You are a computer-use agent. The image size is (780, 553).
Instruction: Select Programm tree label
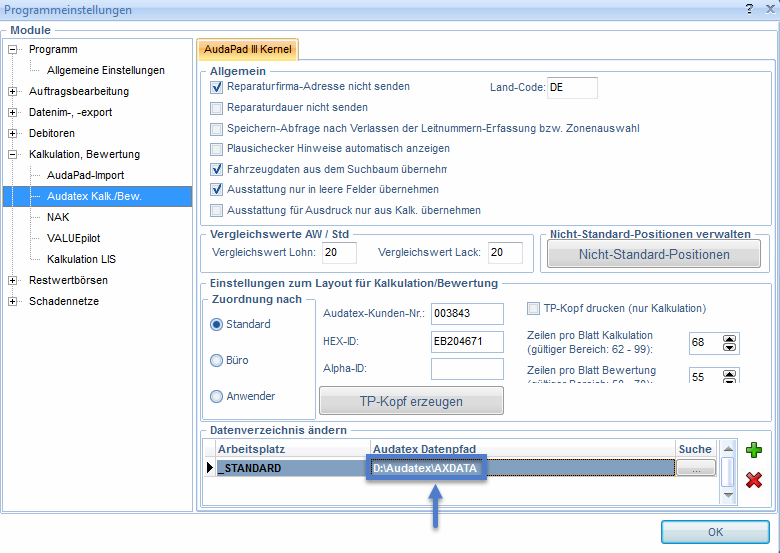pyautogui.click(x=53, y=49)
